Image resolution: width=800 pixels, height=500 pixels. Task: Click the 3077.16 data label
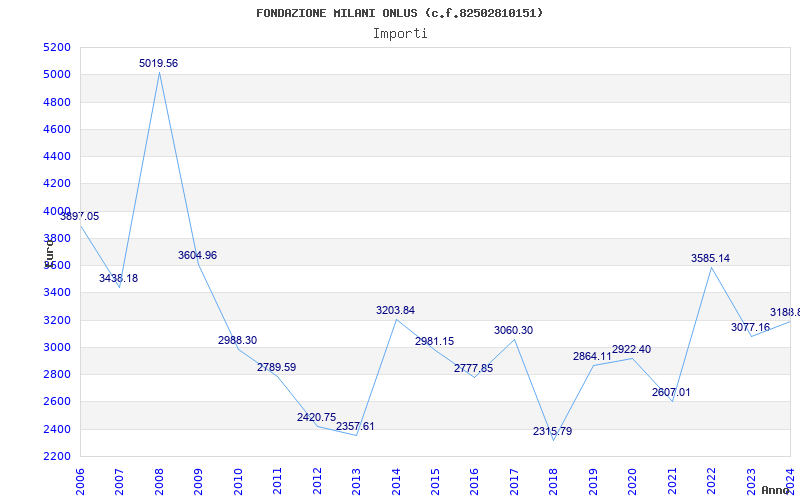point(751,328)
